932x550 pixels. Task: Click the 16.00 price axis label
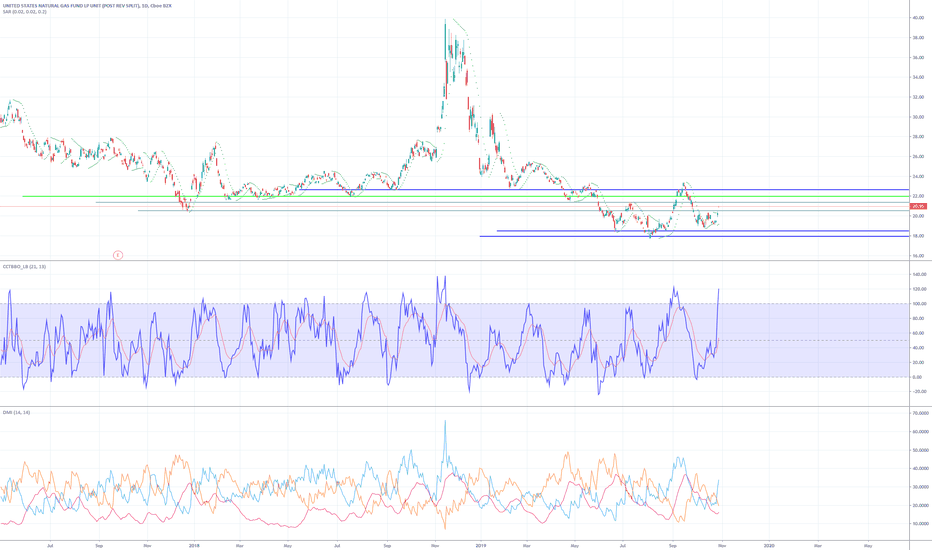[918, 256]
